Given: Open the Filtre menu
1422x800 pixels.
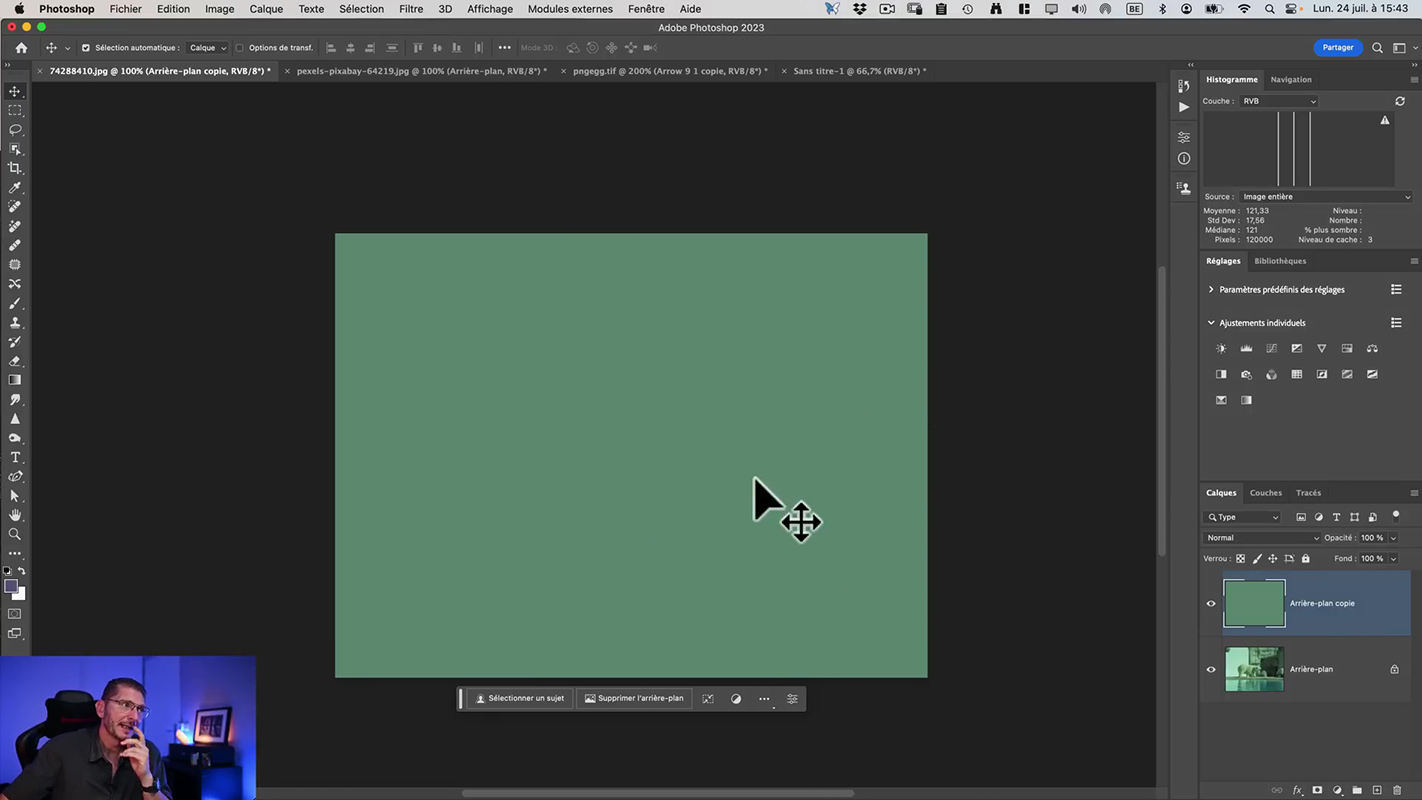Looking at the screenshot, I should tap(411, 9).
